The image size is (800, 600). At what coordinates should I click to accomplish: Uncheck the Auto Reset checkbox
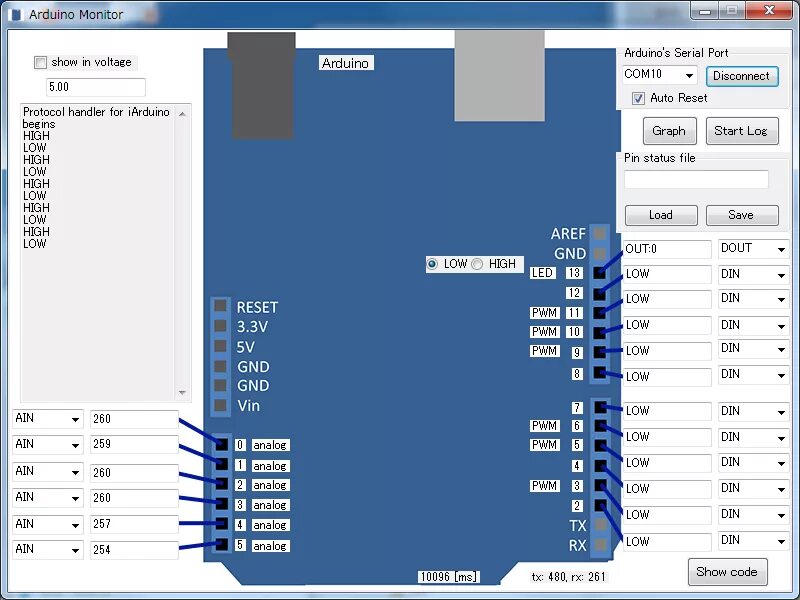tap(638, 98)
